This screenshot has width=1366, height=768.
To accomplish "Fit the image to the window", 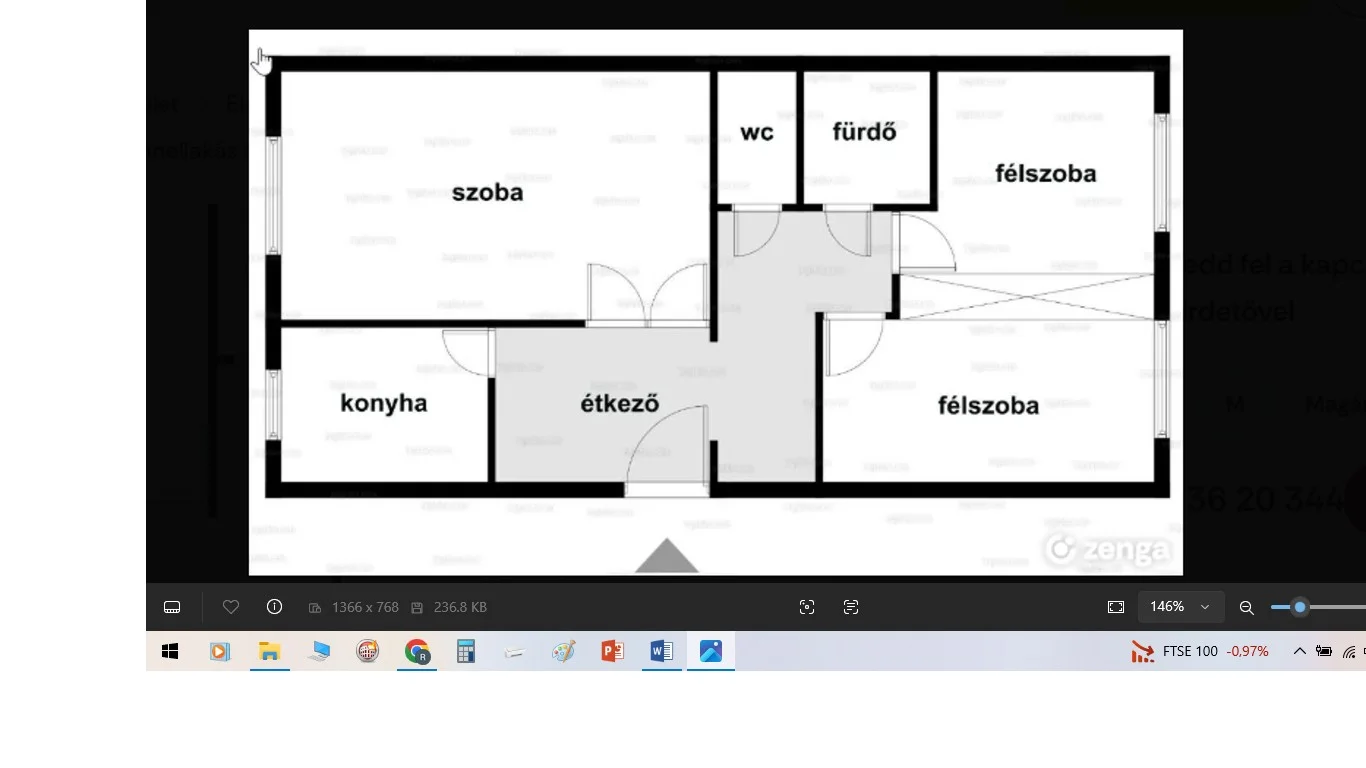I will 1116,607.
